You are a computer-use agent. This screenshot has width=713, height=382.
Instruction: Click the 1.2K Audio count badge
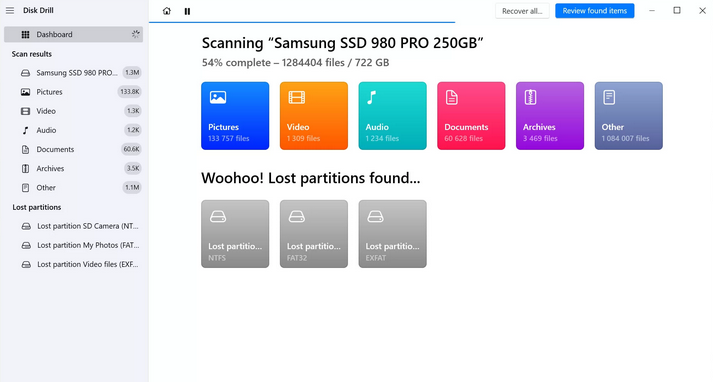(133, 130)
